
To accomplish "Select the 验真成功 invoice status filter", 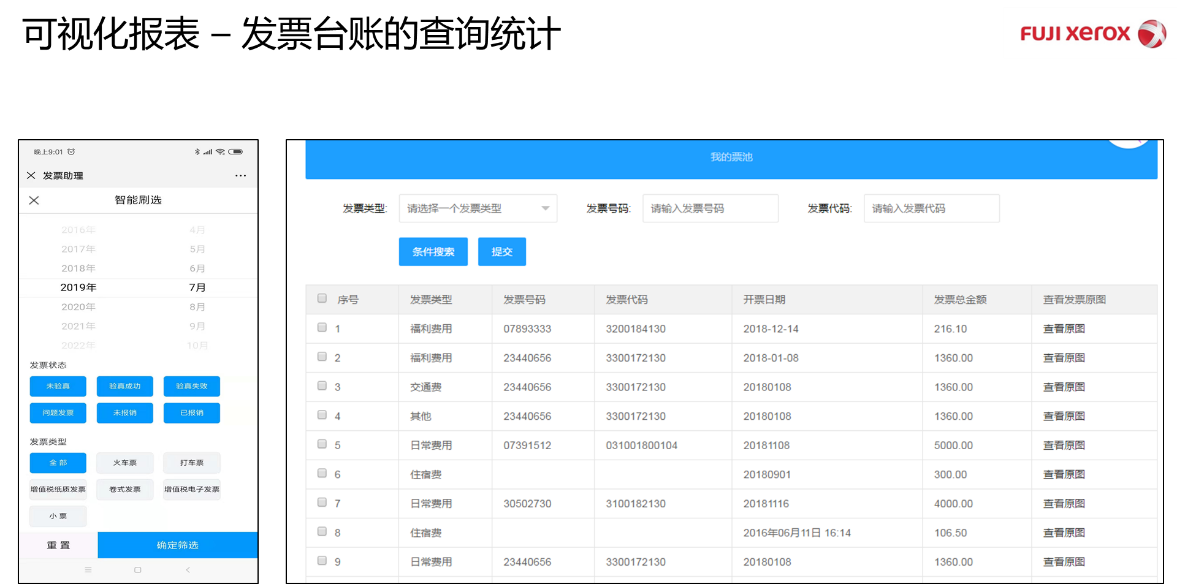I will [x=125, y=386].
